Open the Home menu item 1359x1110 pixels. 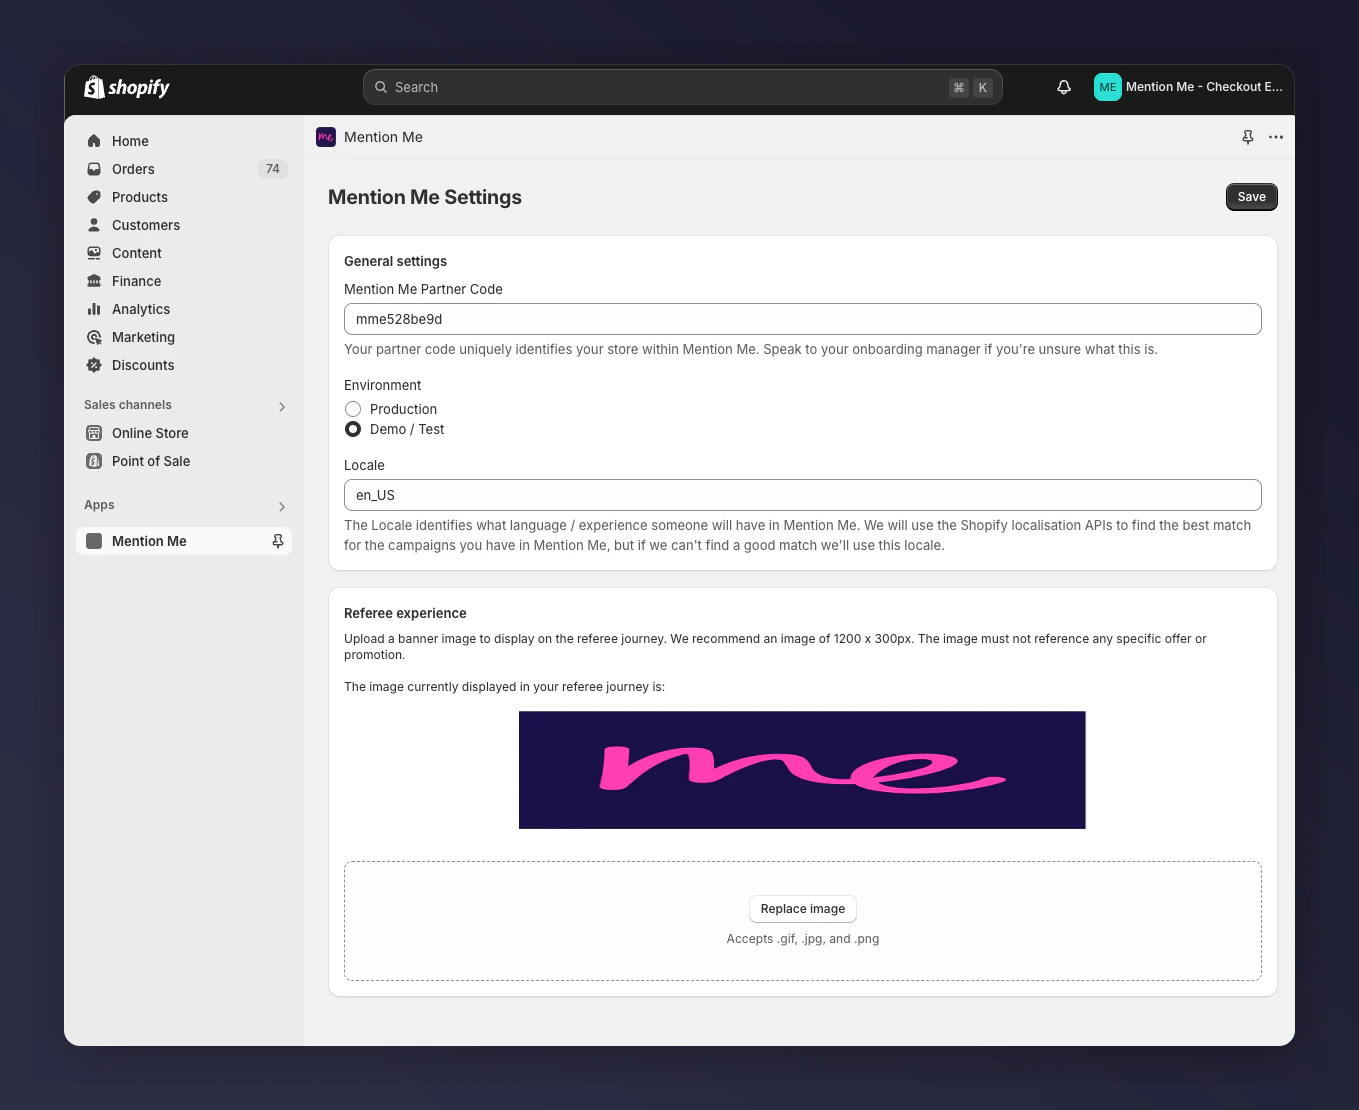tap(184, 141)
